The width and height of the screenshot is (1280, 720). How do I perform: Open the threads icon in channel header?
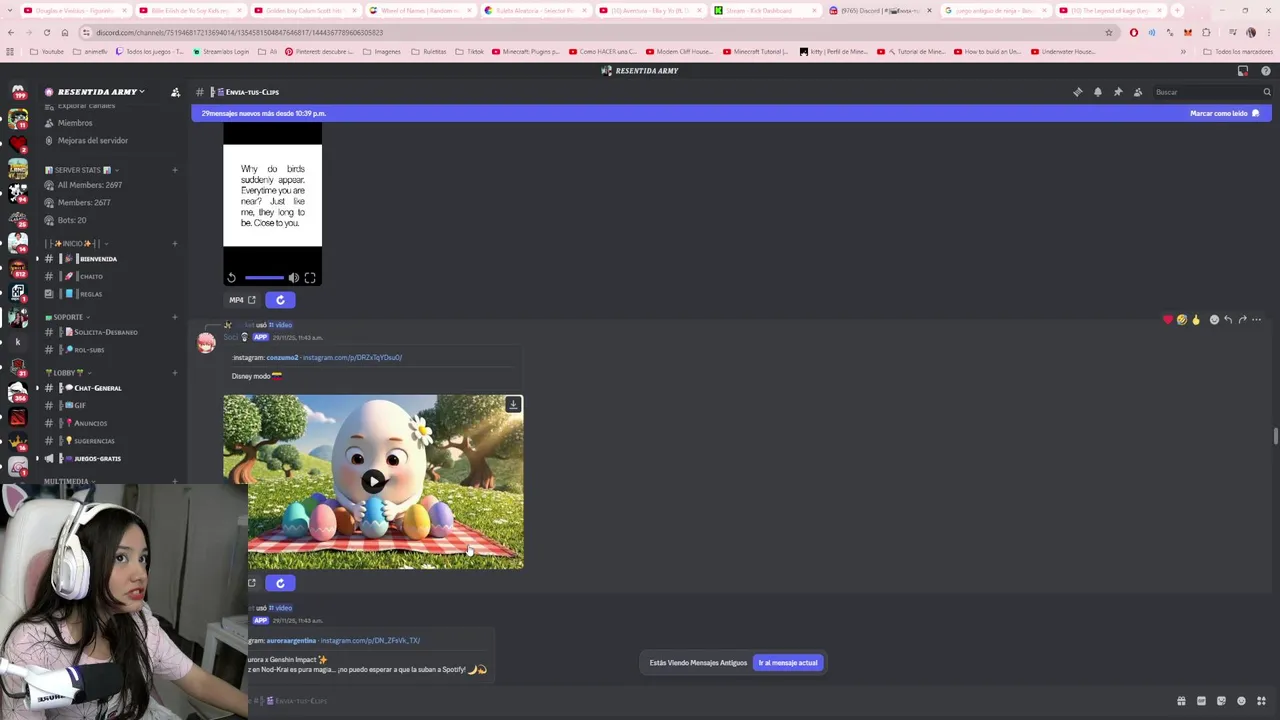(x=1077, y=92)
